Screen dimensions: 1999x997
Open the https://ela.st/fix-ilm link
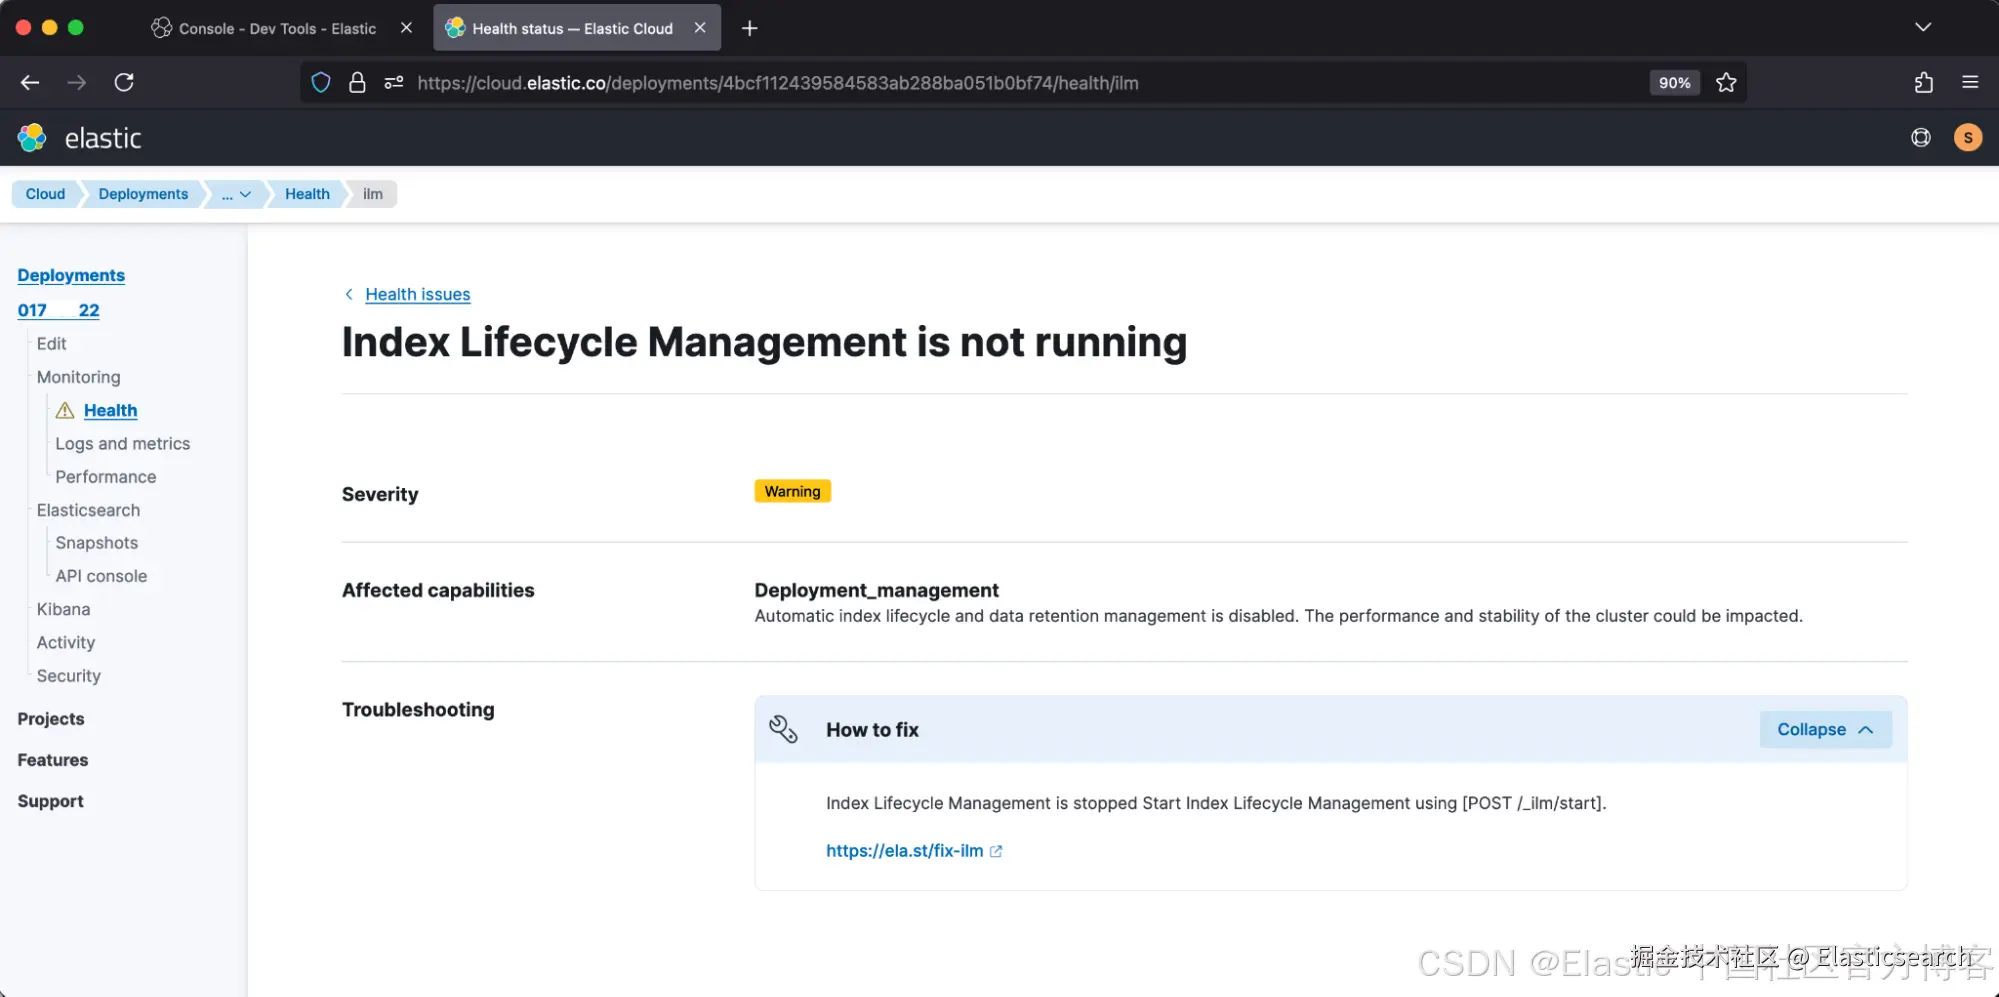(905, 851)
